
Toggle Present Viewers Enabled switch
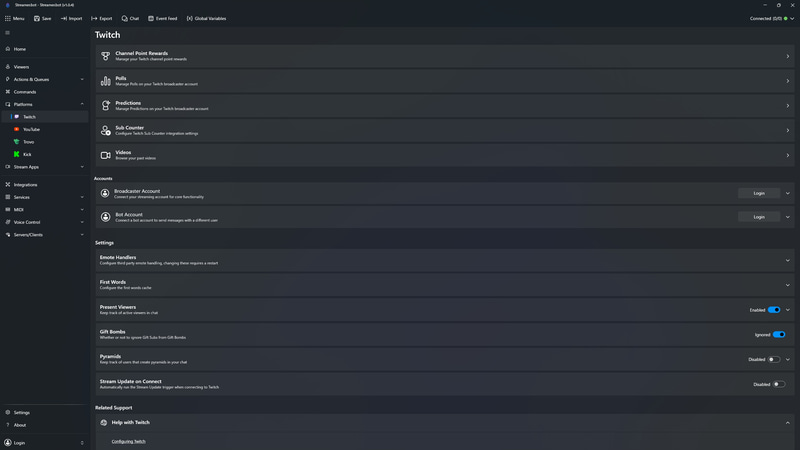tap(774, 310)
